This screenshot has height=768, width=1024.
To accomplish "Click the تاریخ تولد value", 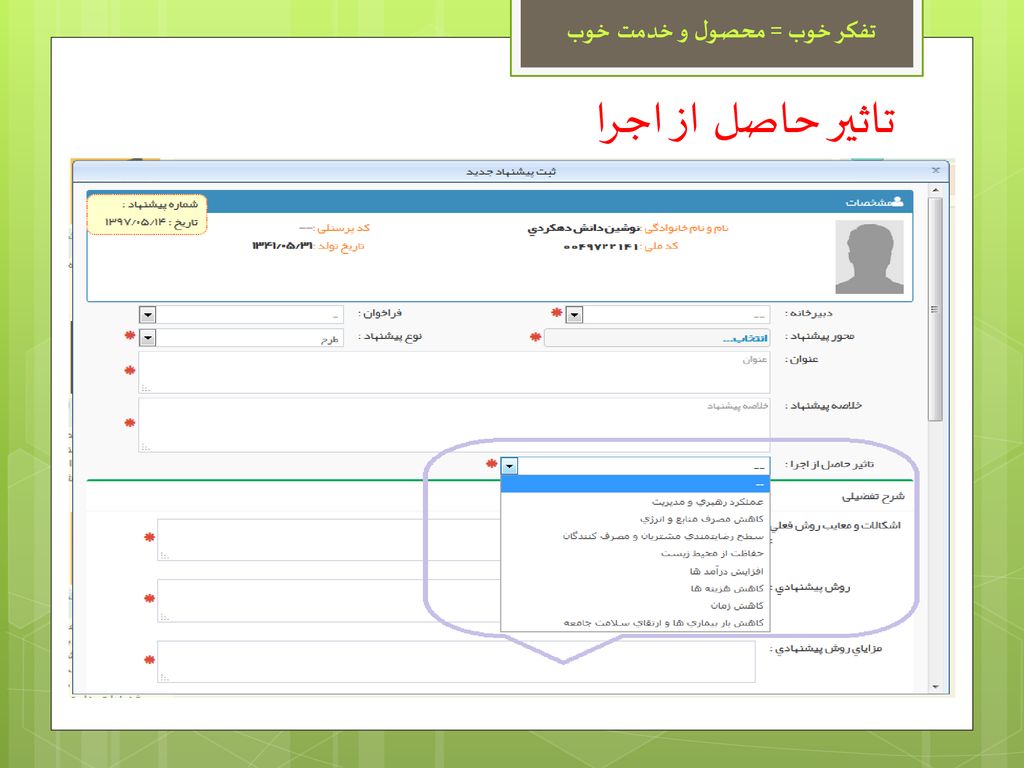I will pyautogui.click(x=282, y=246).
